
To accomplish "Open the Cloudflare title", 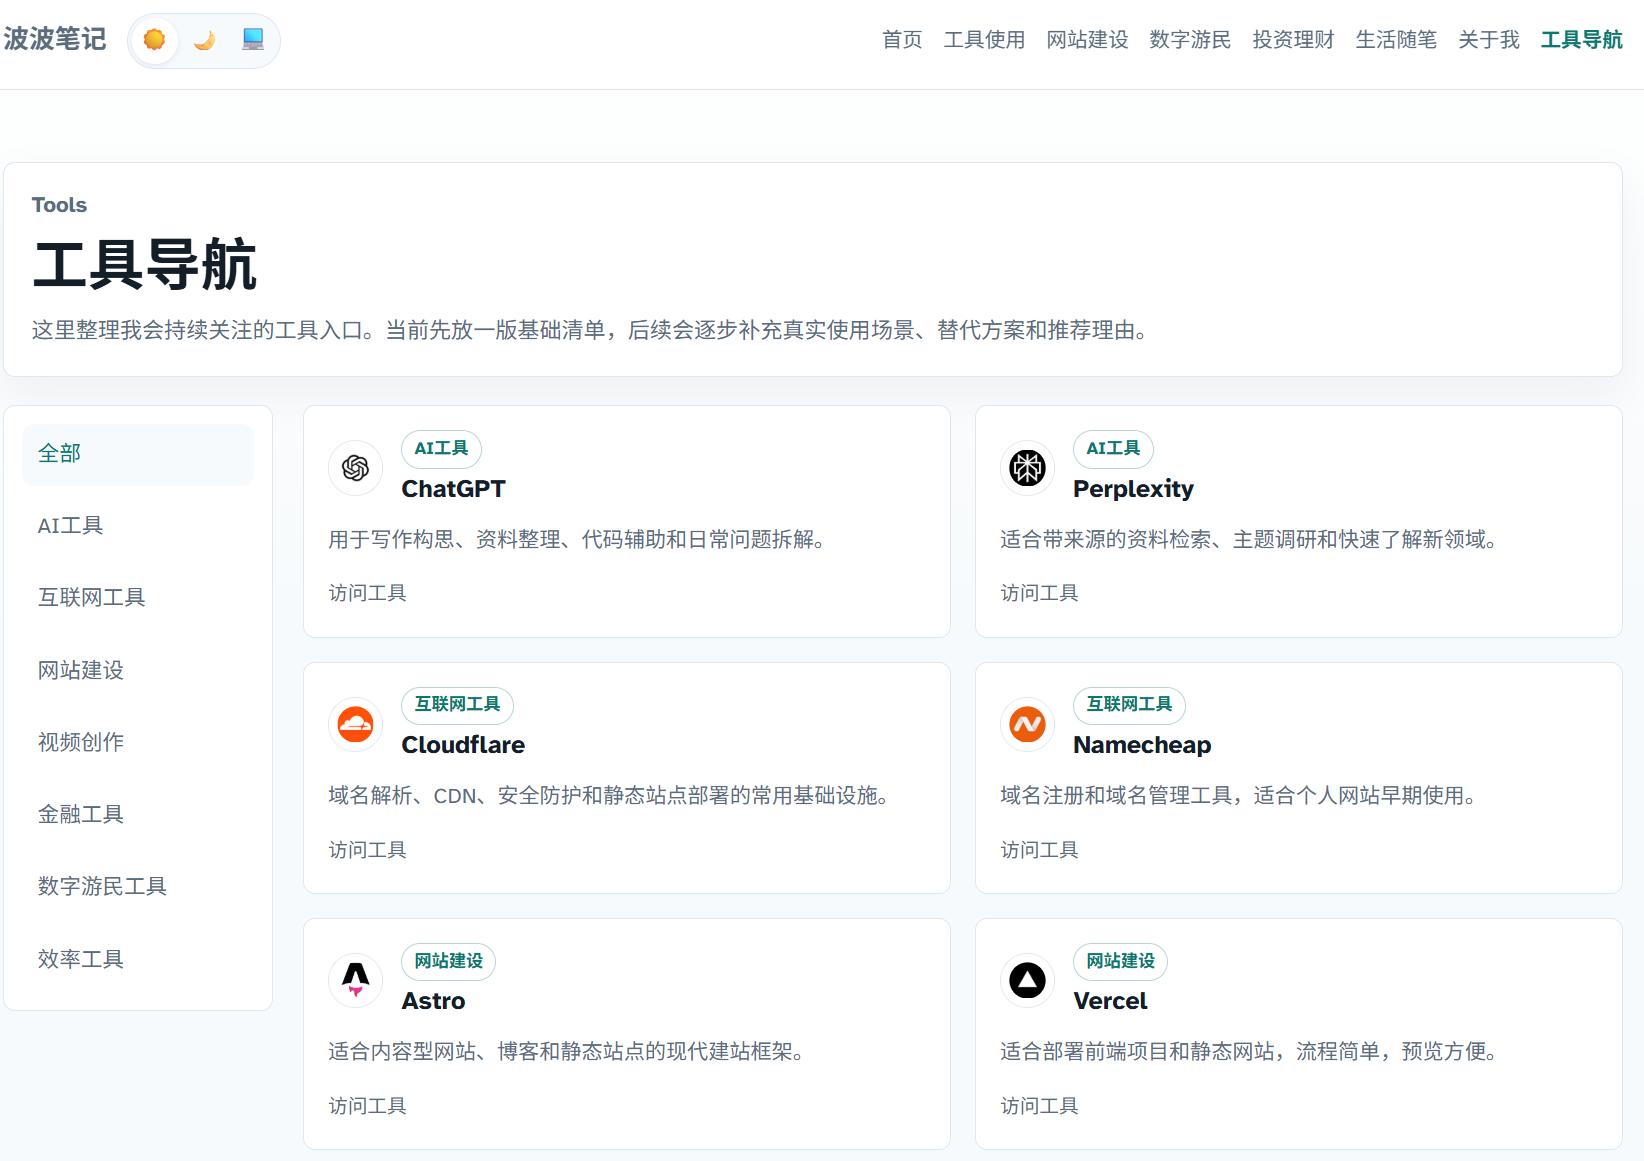I will (x=463, y=745).
